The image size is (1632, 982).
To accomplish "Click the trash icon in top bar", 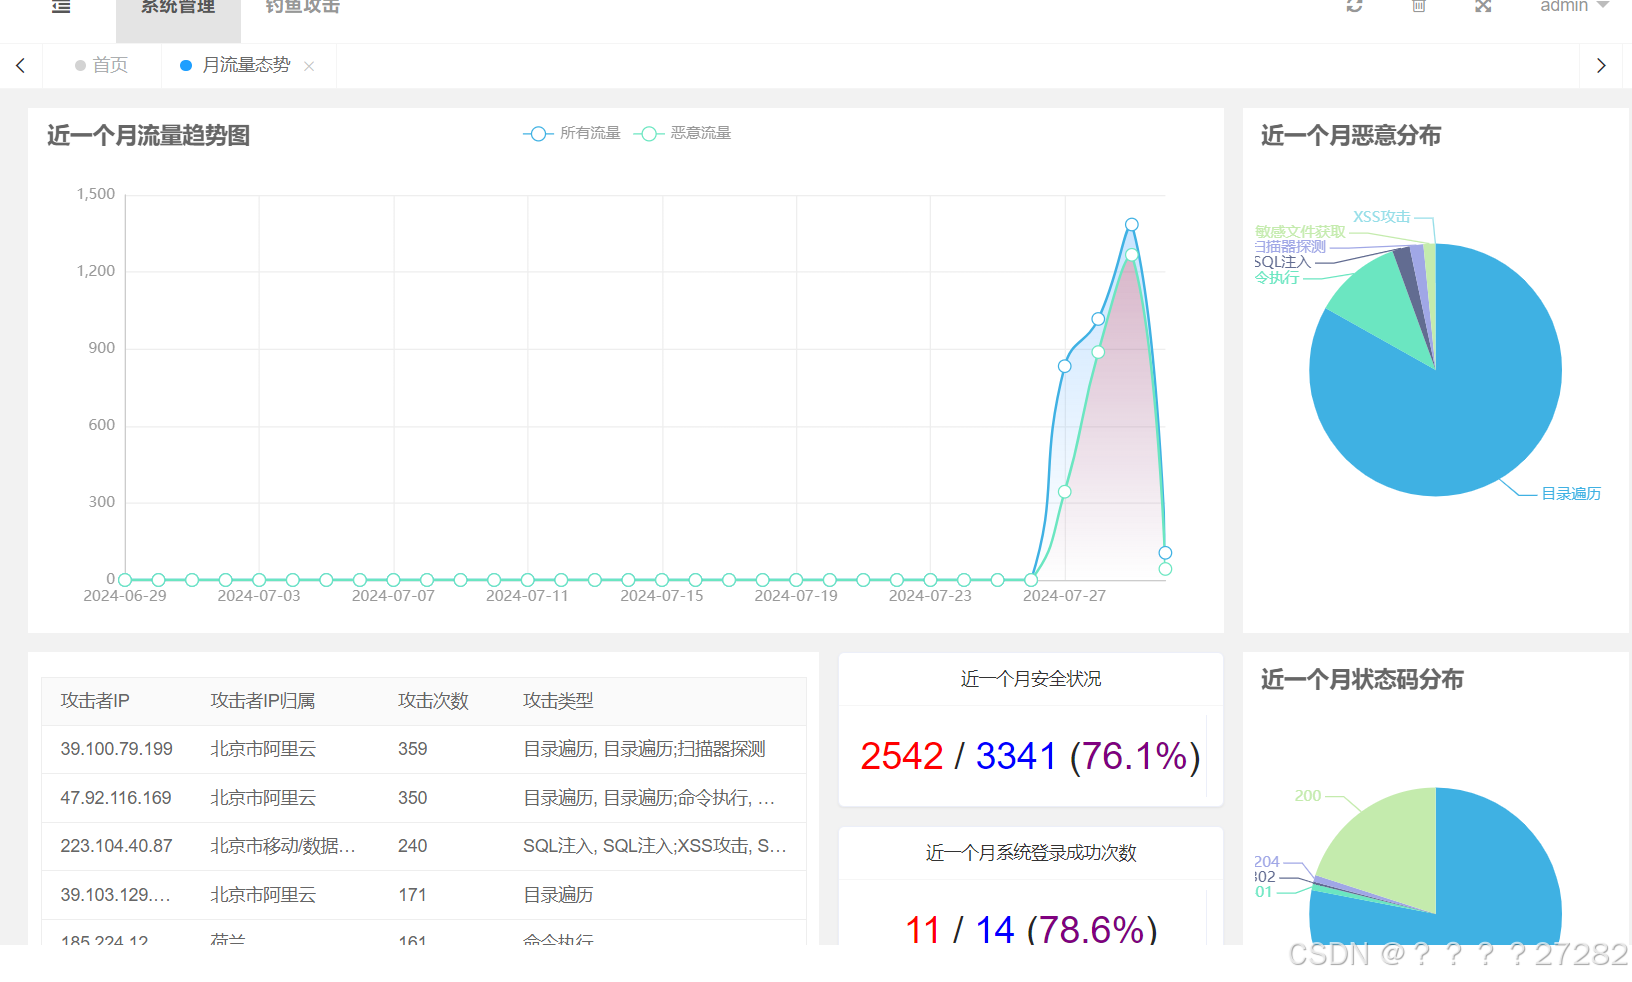I will coord(1419,6).
